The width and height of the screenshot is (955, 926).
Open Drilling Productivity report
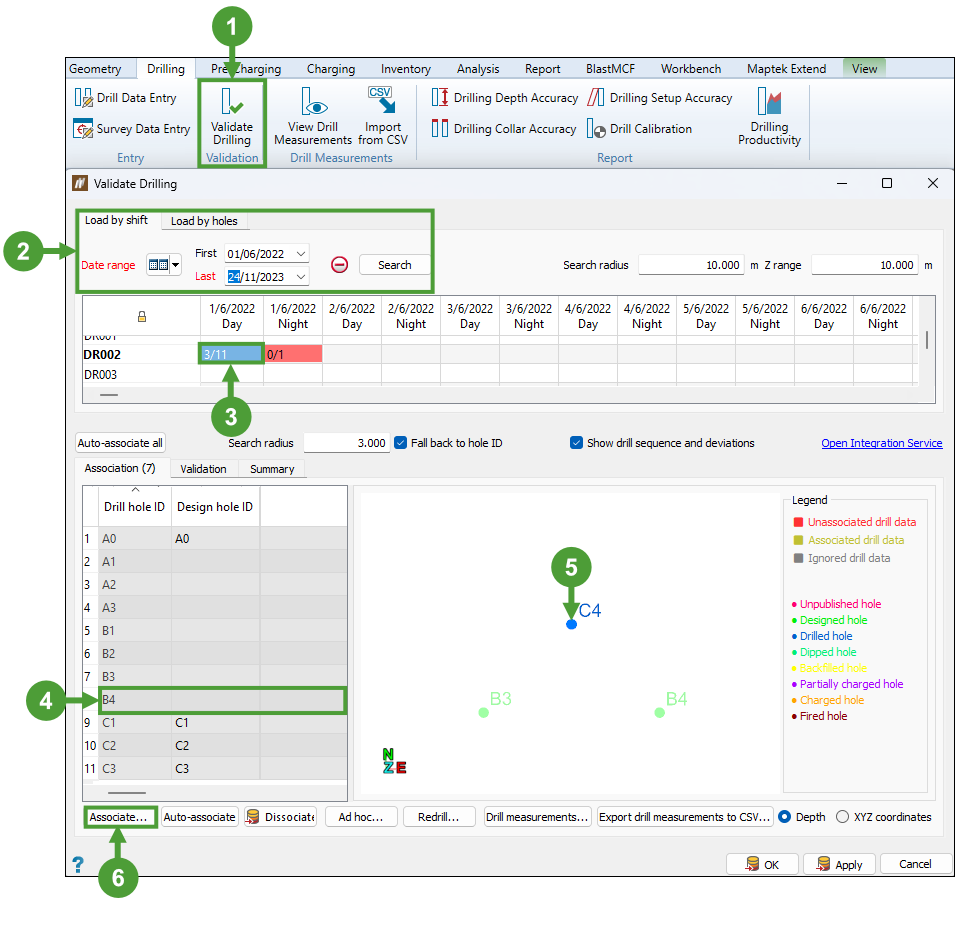coord(769,117)
